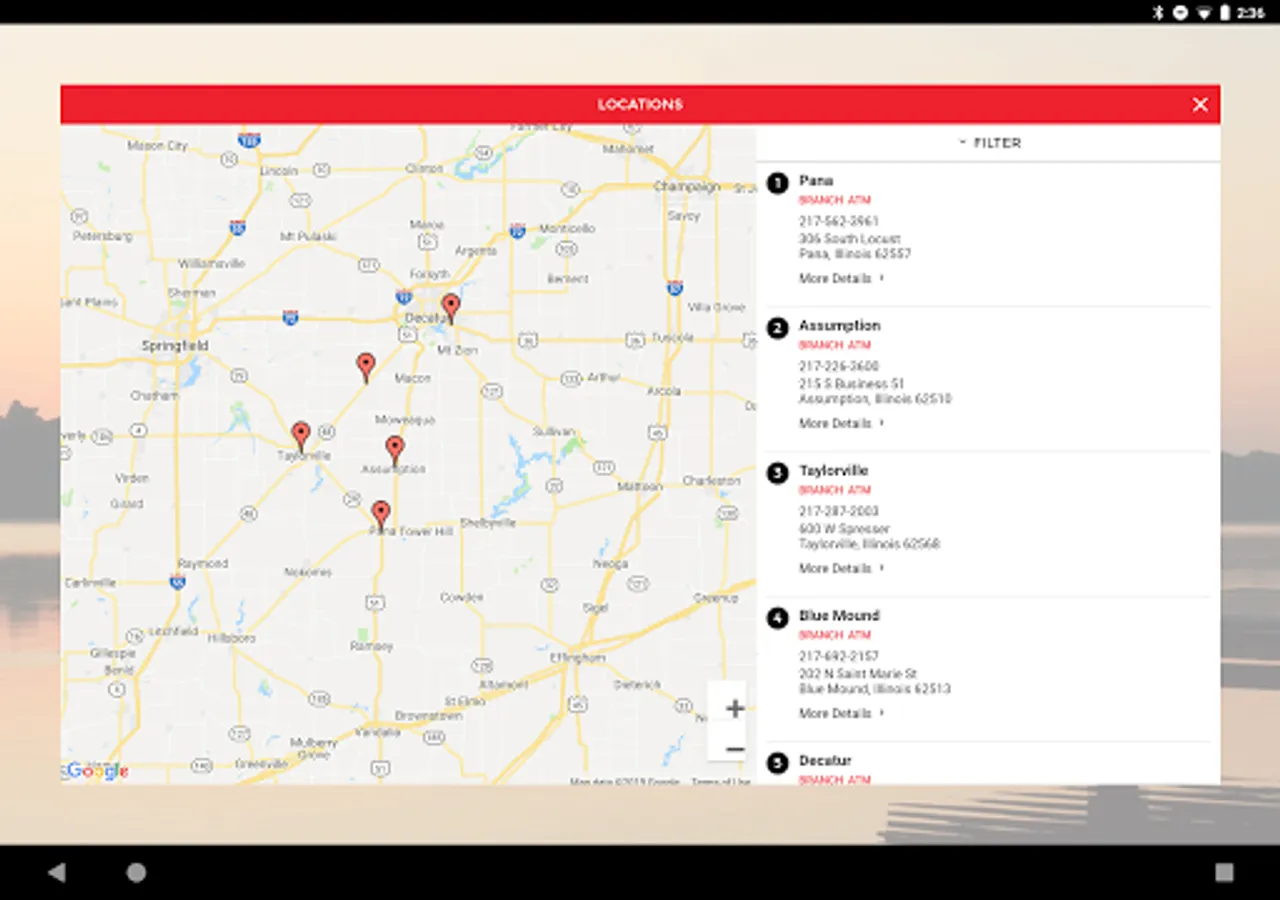Click the Assumption, Illinois 62510 address line

tap(874, 399)
